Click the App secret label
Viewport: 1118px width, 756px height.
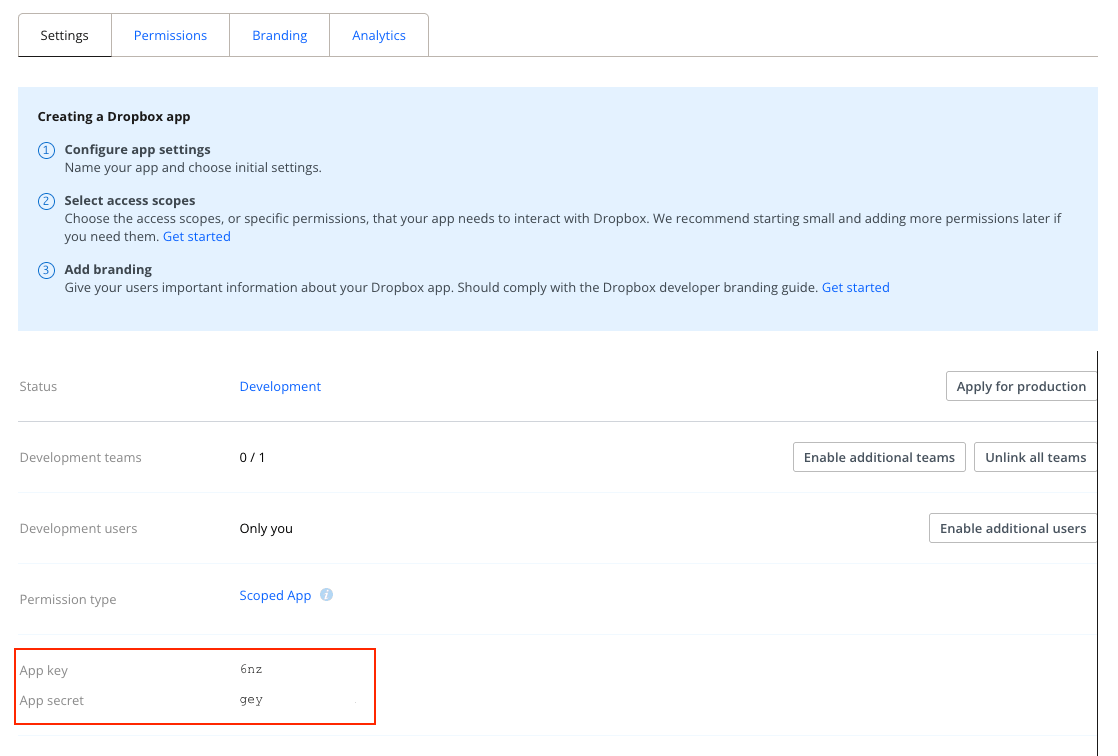[x=51, y=700]
